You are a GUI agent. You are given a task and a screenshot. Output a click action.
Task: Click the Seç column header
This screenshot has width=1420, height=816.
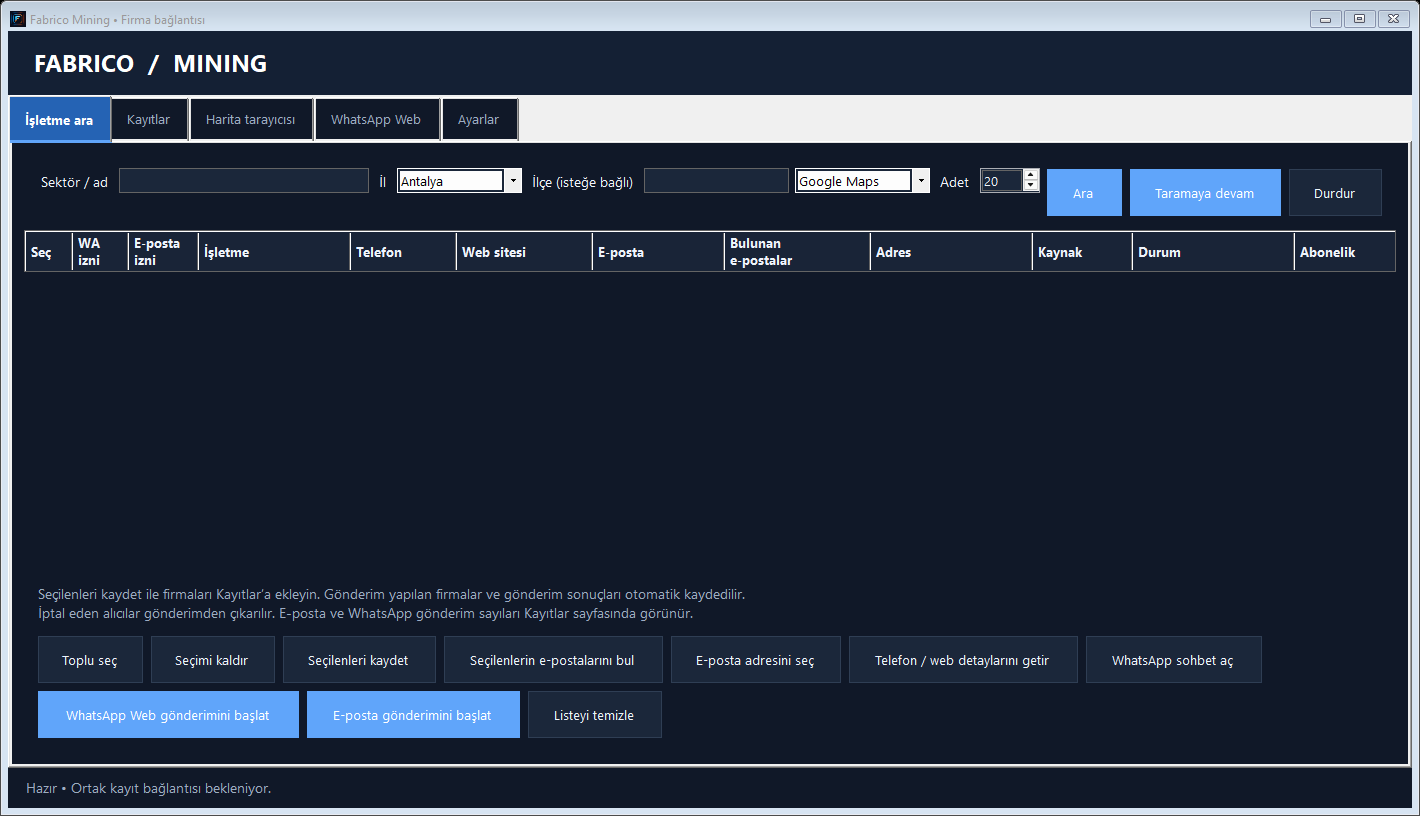49,252
